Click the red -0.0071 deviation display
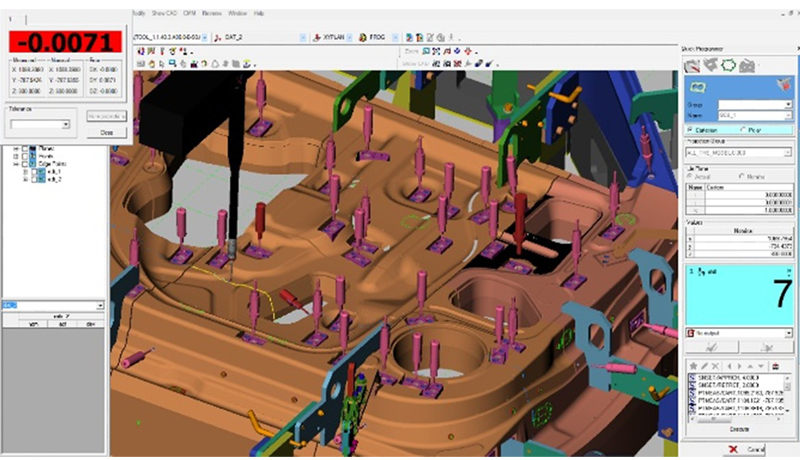Screen dimensions: 800x460 pyautogui.click(x=65, y=42)
